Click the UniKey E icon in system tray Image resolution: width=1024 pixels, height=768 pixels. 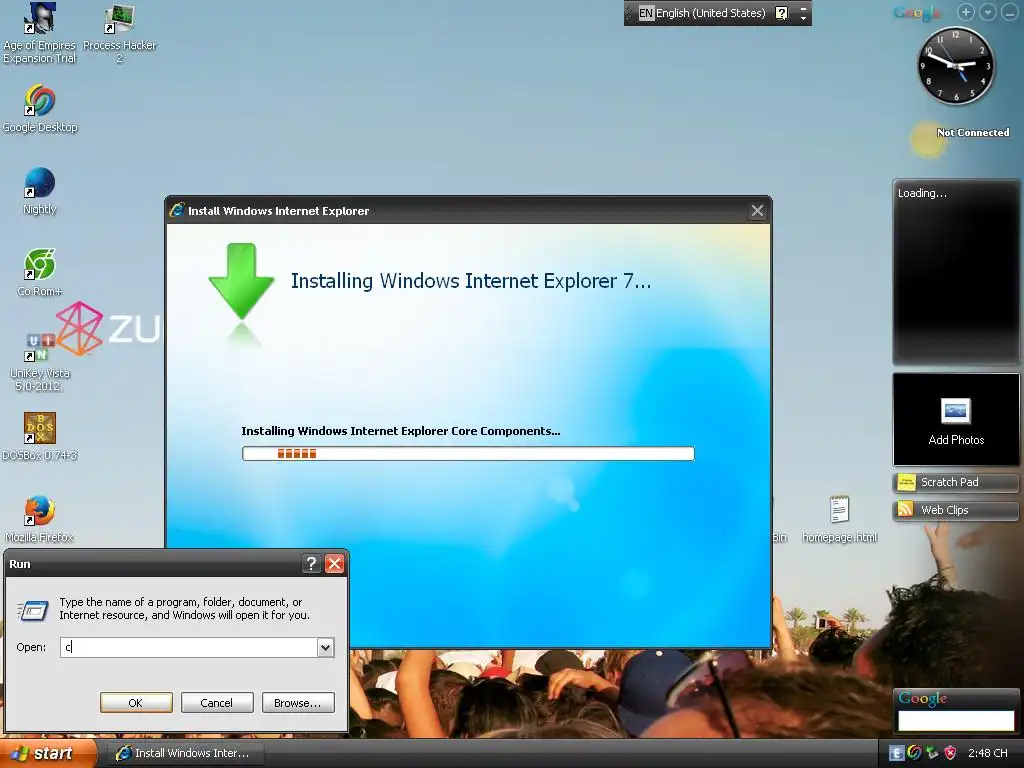coord(897,753)
